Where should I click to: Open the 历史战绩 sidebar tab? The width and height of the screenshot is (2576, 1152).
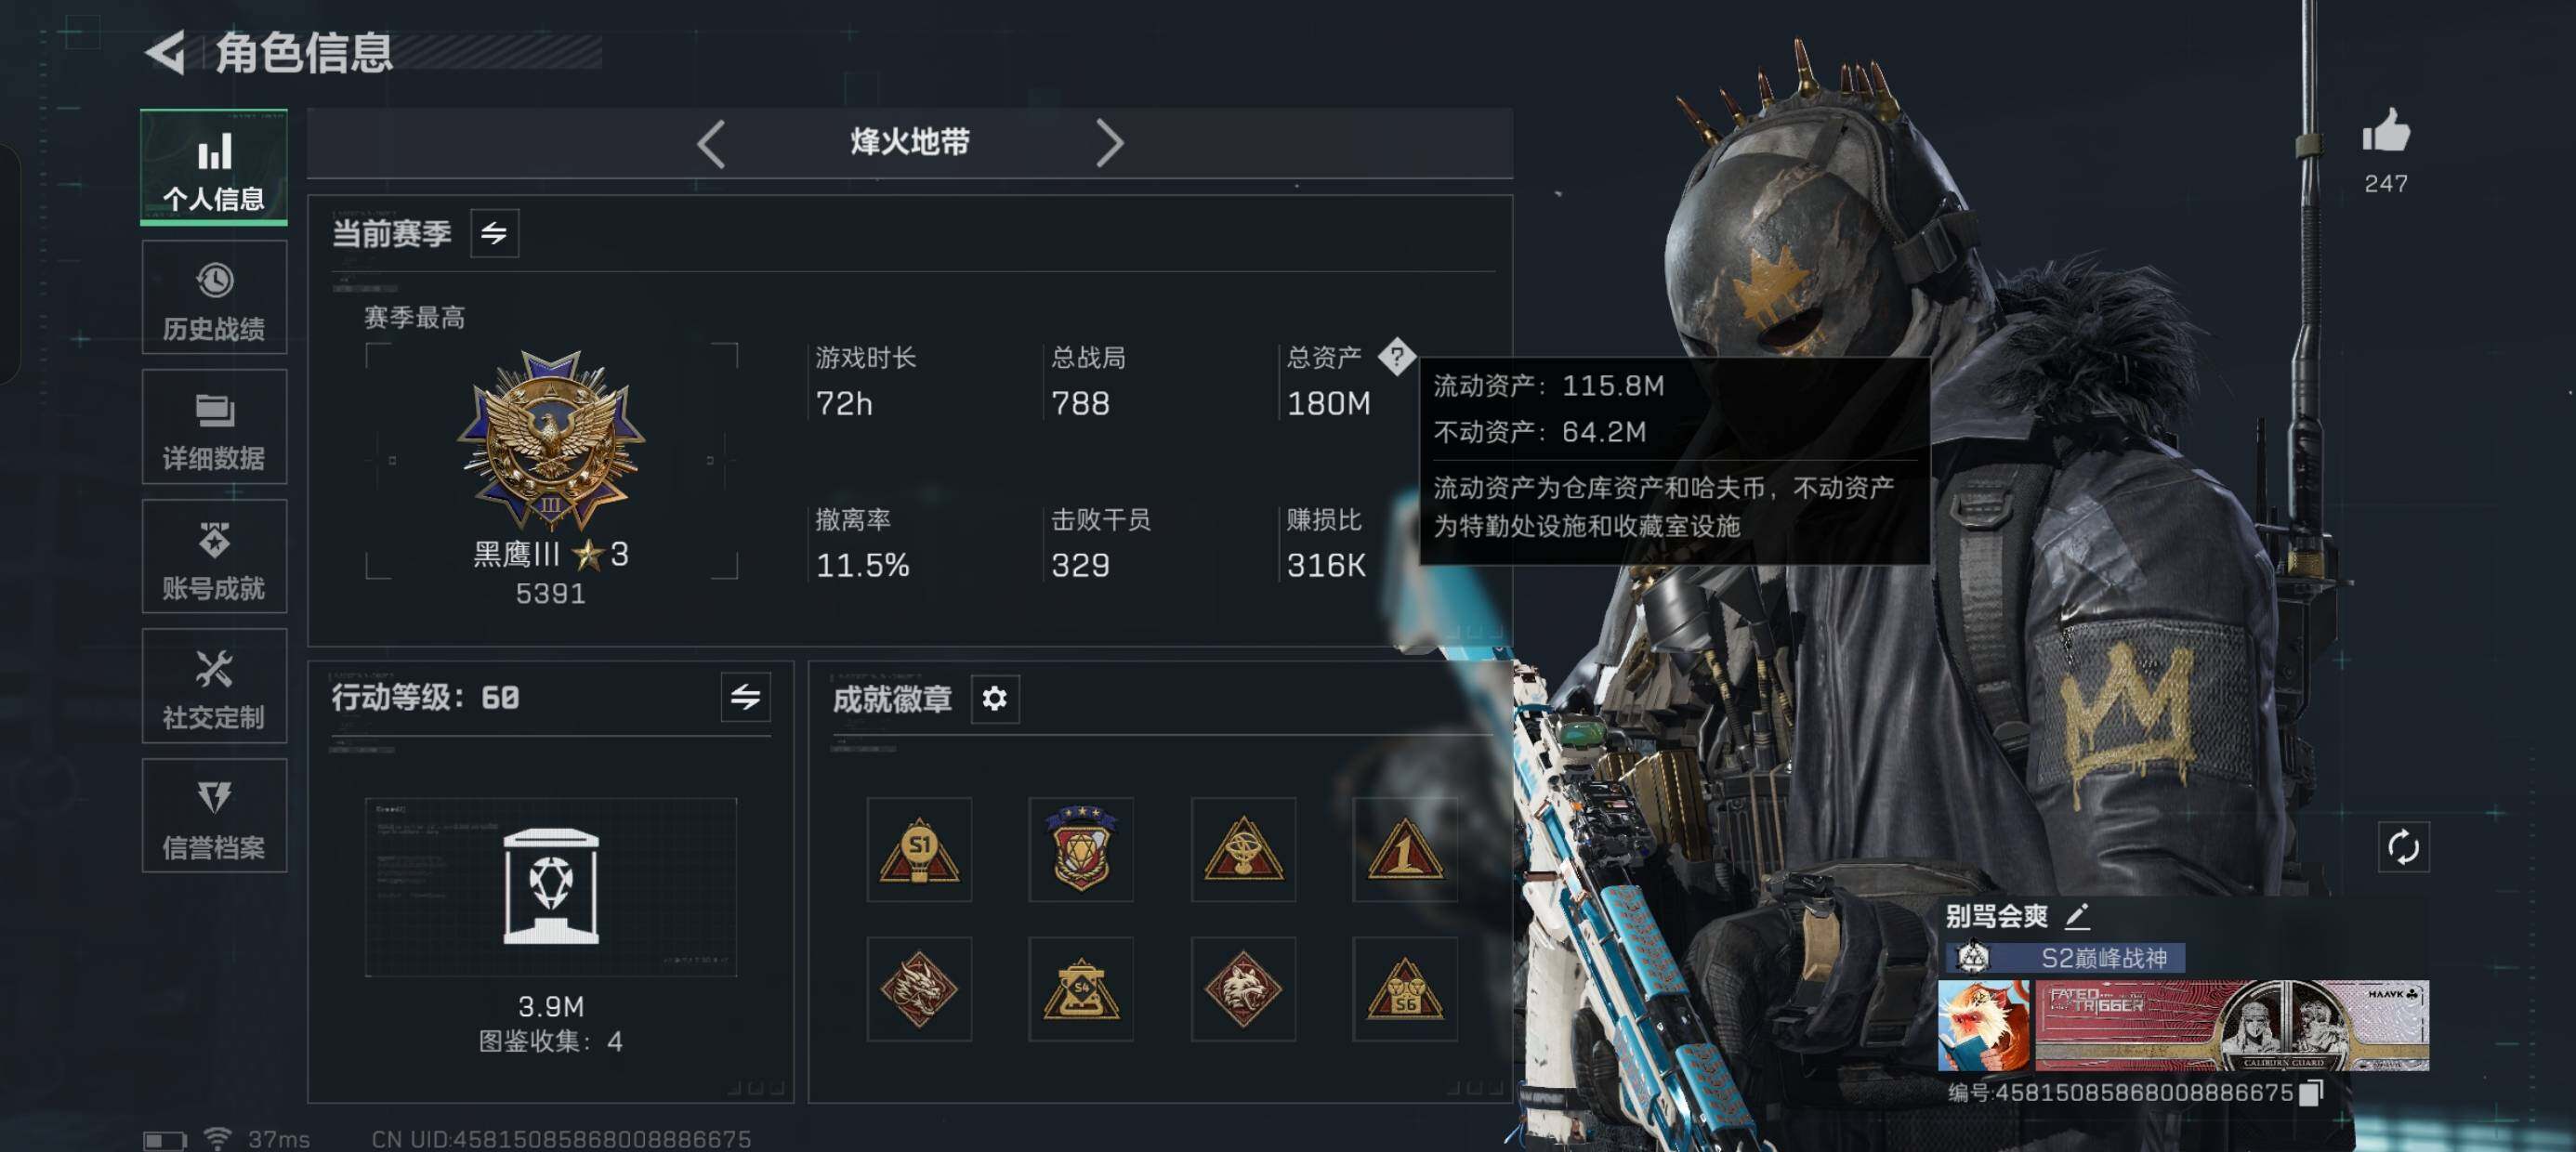(214, 298)
